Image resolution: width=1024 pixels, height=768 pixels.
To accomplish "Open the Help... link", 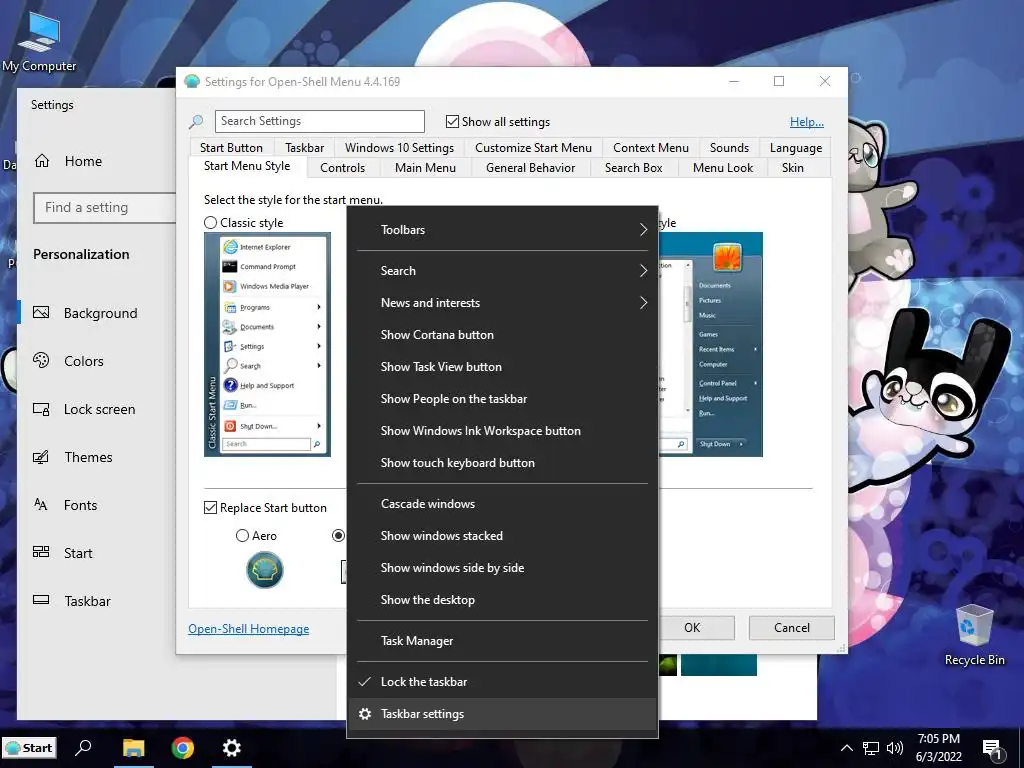I will [x=807, y=121].
